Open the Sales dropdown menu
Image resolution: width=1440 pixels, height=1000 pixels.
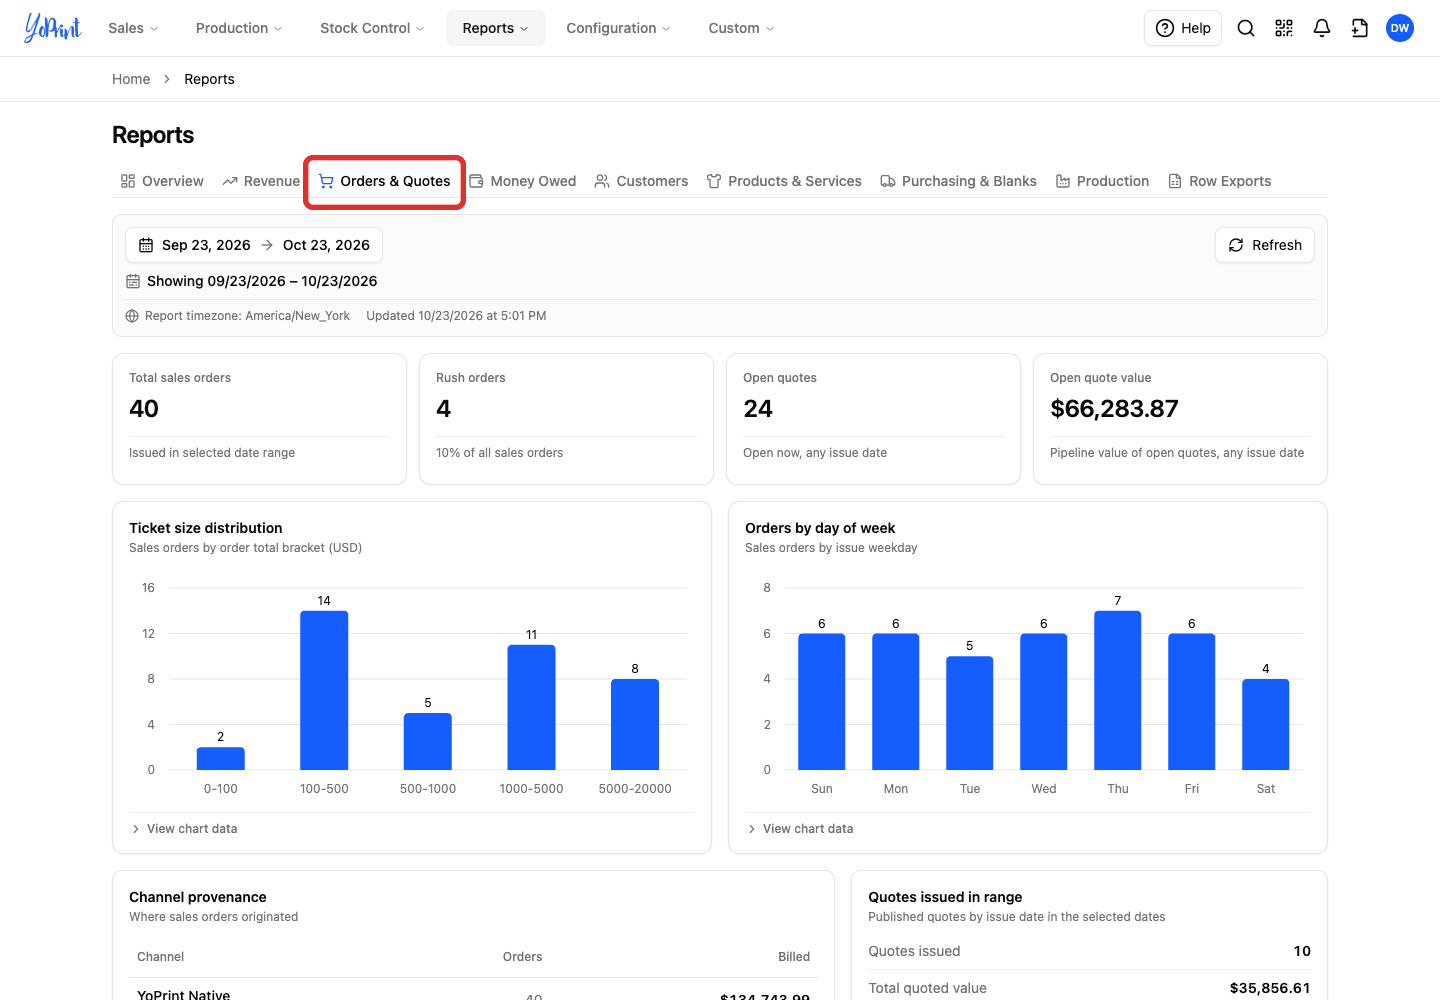coord(133,28)
